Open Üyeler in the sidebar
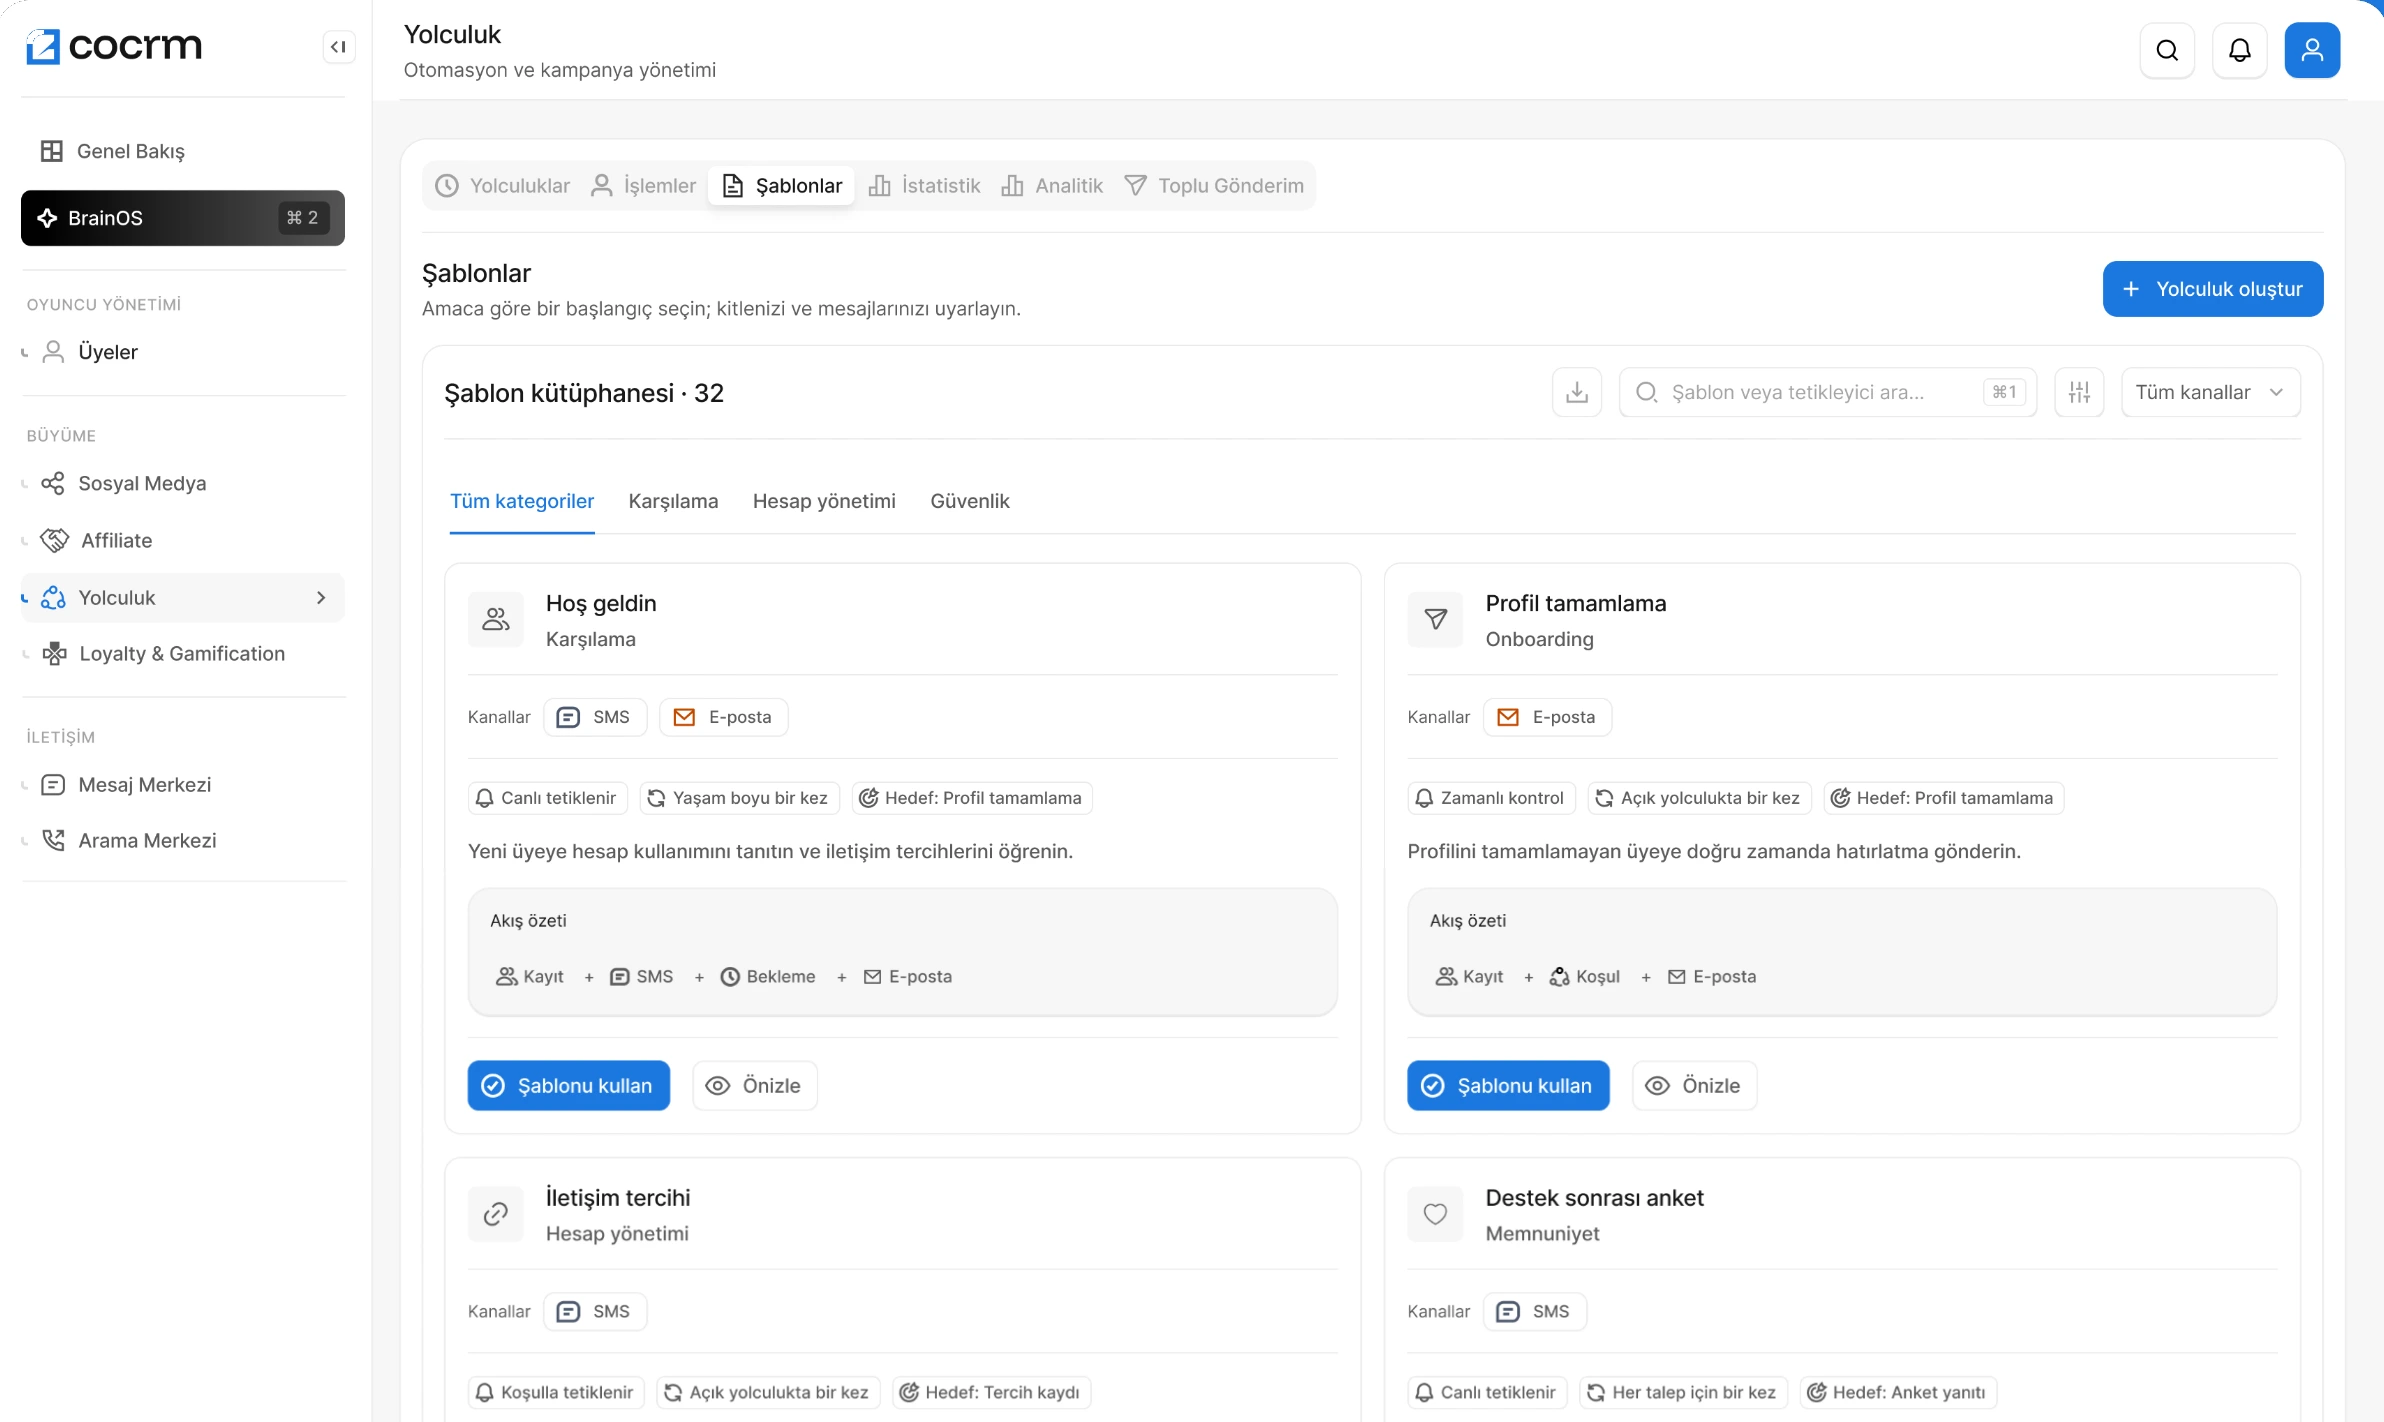2384x1422 pixels. tap(183, 352)
